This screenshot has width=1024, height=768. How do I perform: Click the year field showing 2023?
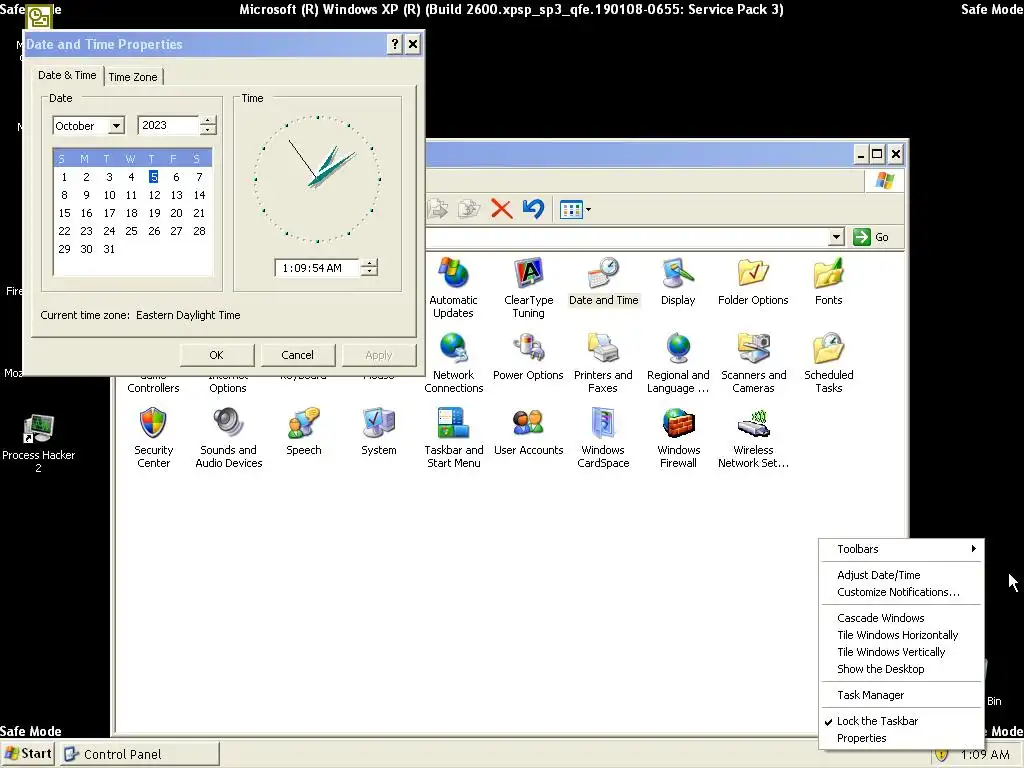[x=168, y=125]
